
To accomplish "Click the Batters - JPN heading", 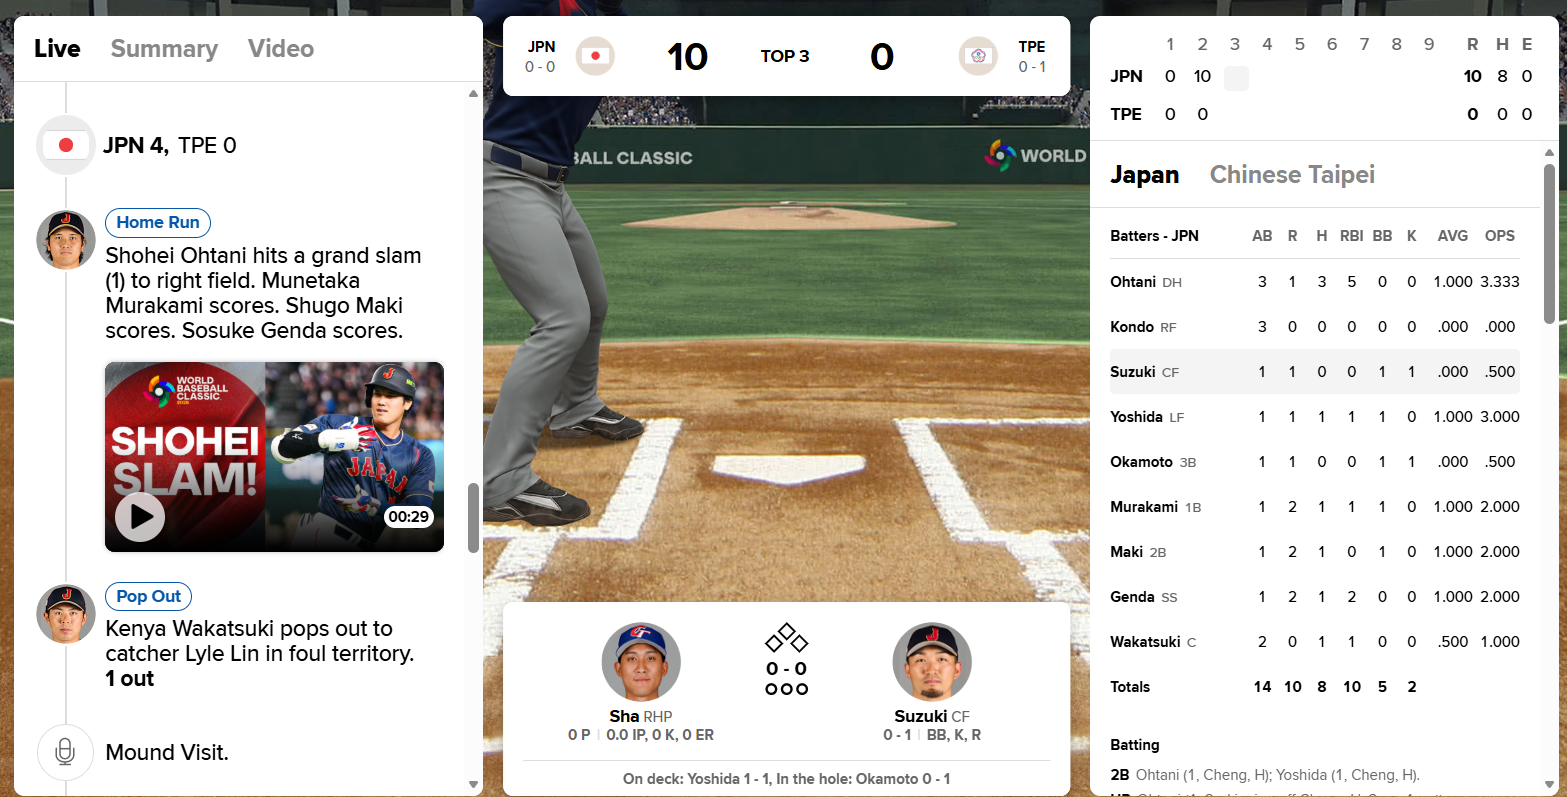I will [1154, 236].
